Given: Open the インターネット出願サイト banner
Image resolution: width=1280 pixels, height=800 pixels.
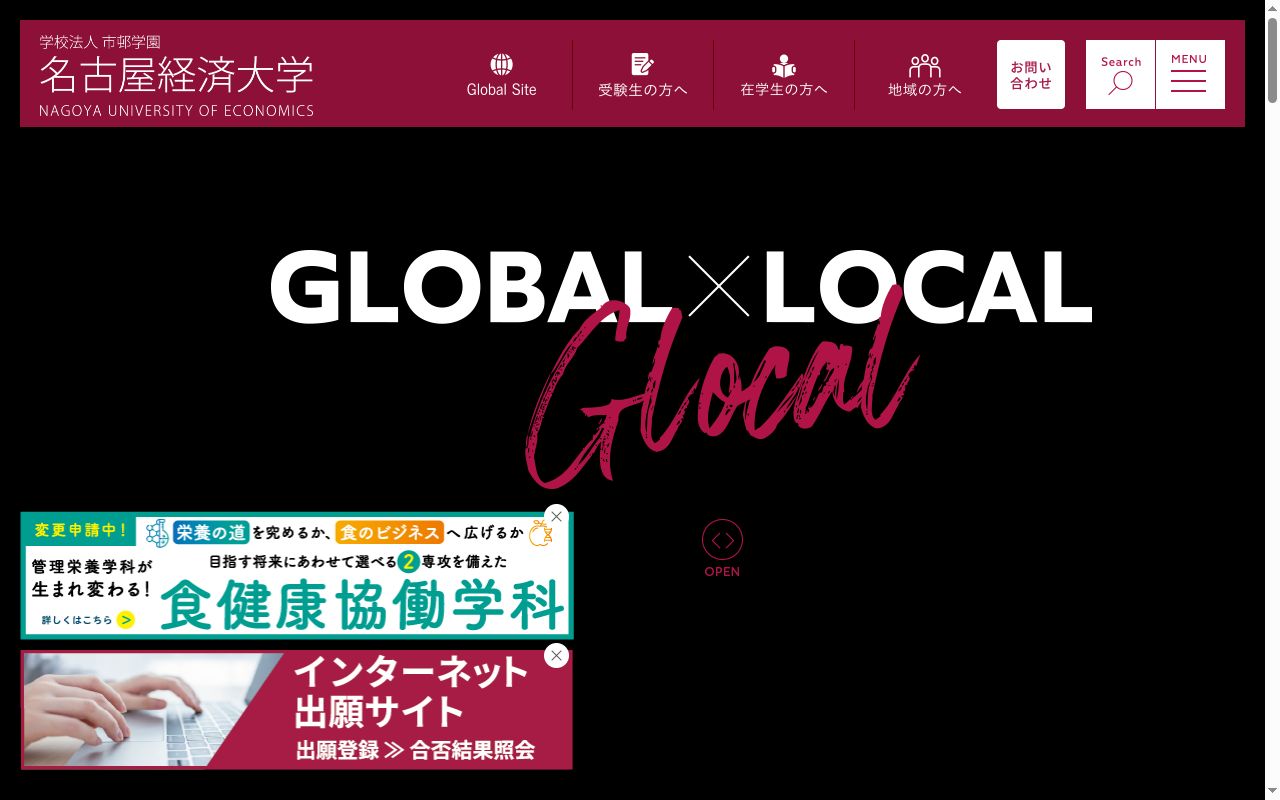Looking at the screenshot, I should pyautogui.click(x=297, y=710).
